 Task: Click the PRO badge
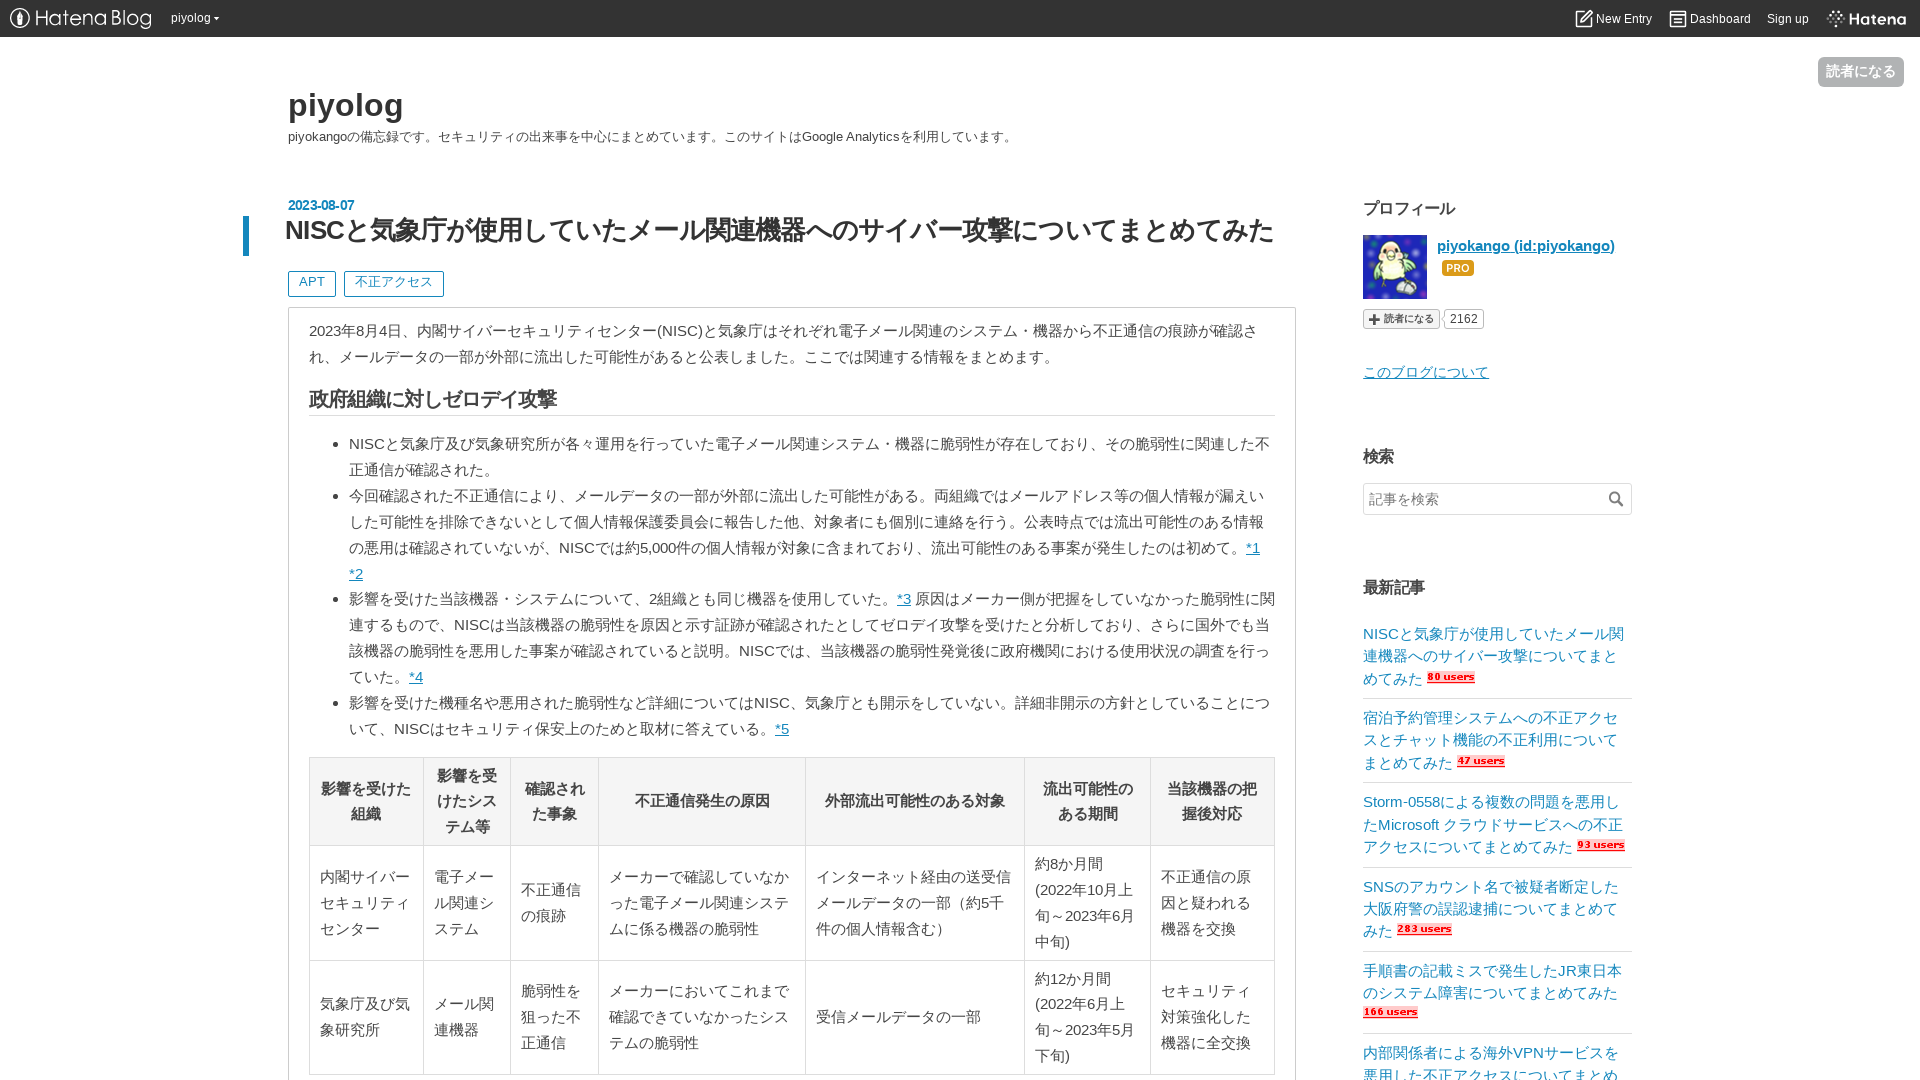click(1458, 268)
